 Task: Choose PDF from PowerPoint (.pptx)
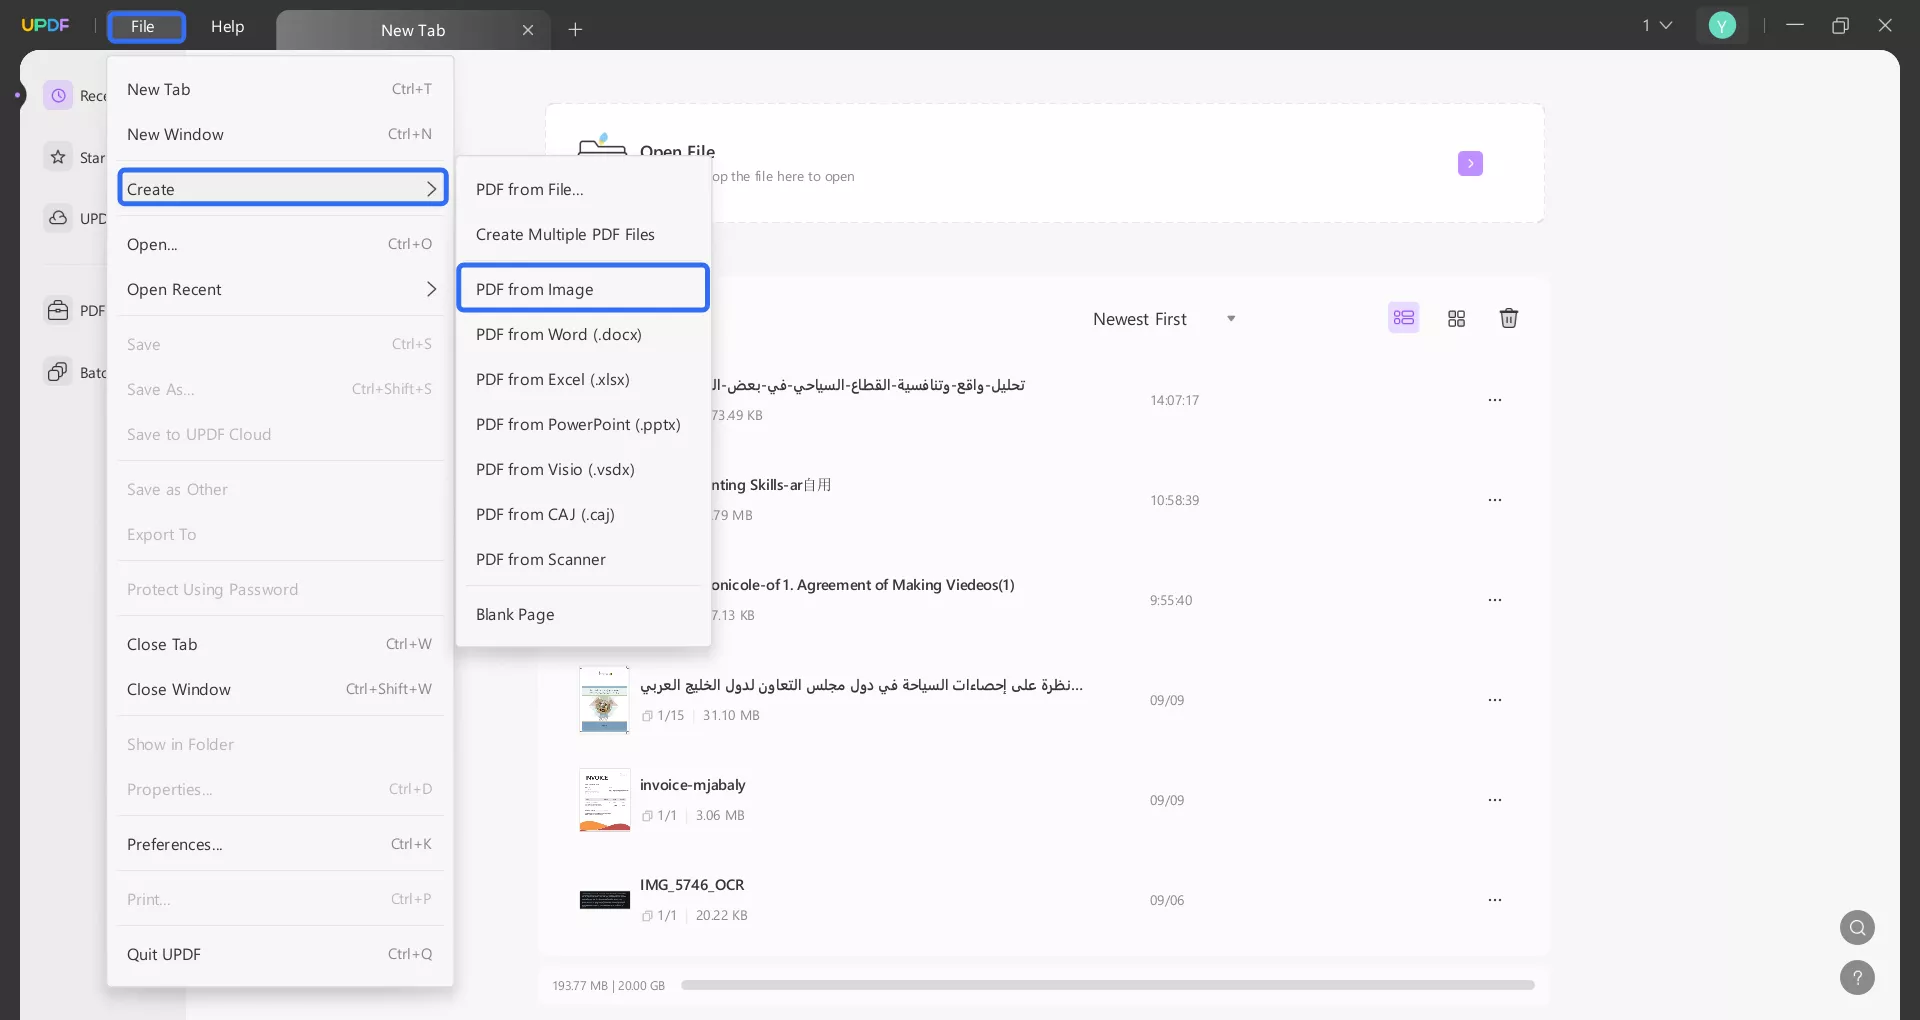point(583,424)
